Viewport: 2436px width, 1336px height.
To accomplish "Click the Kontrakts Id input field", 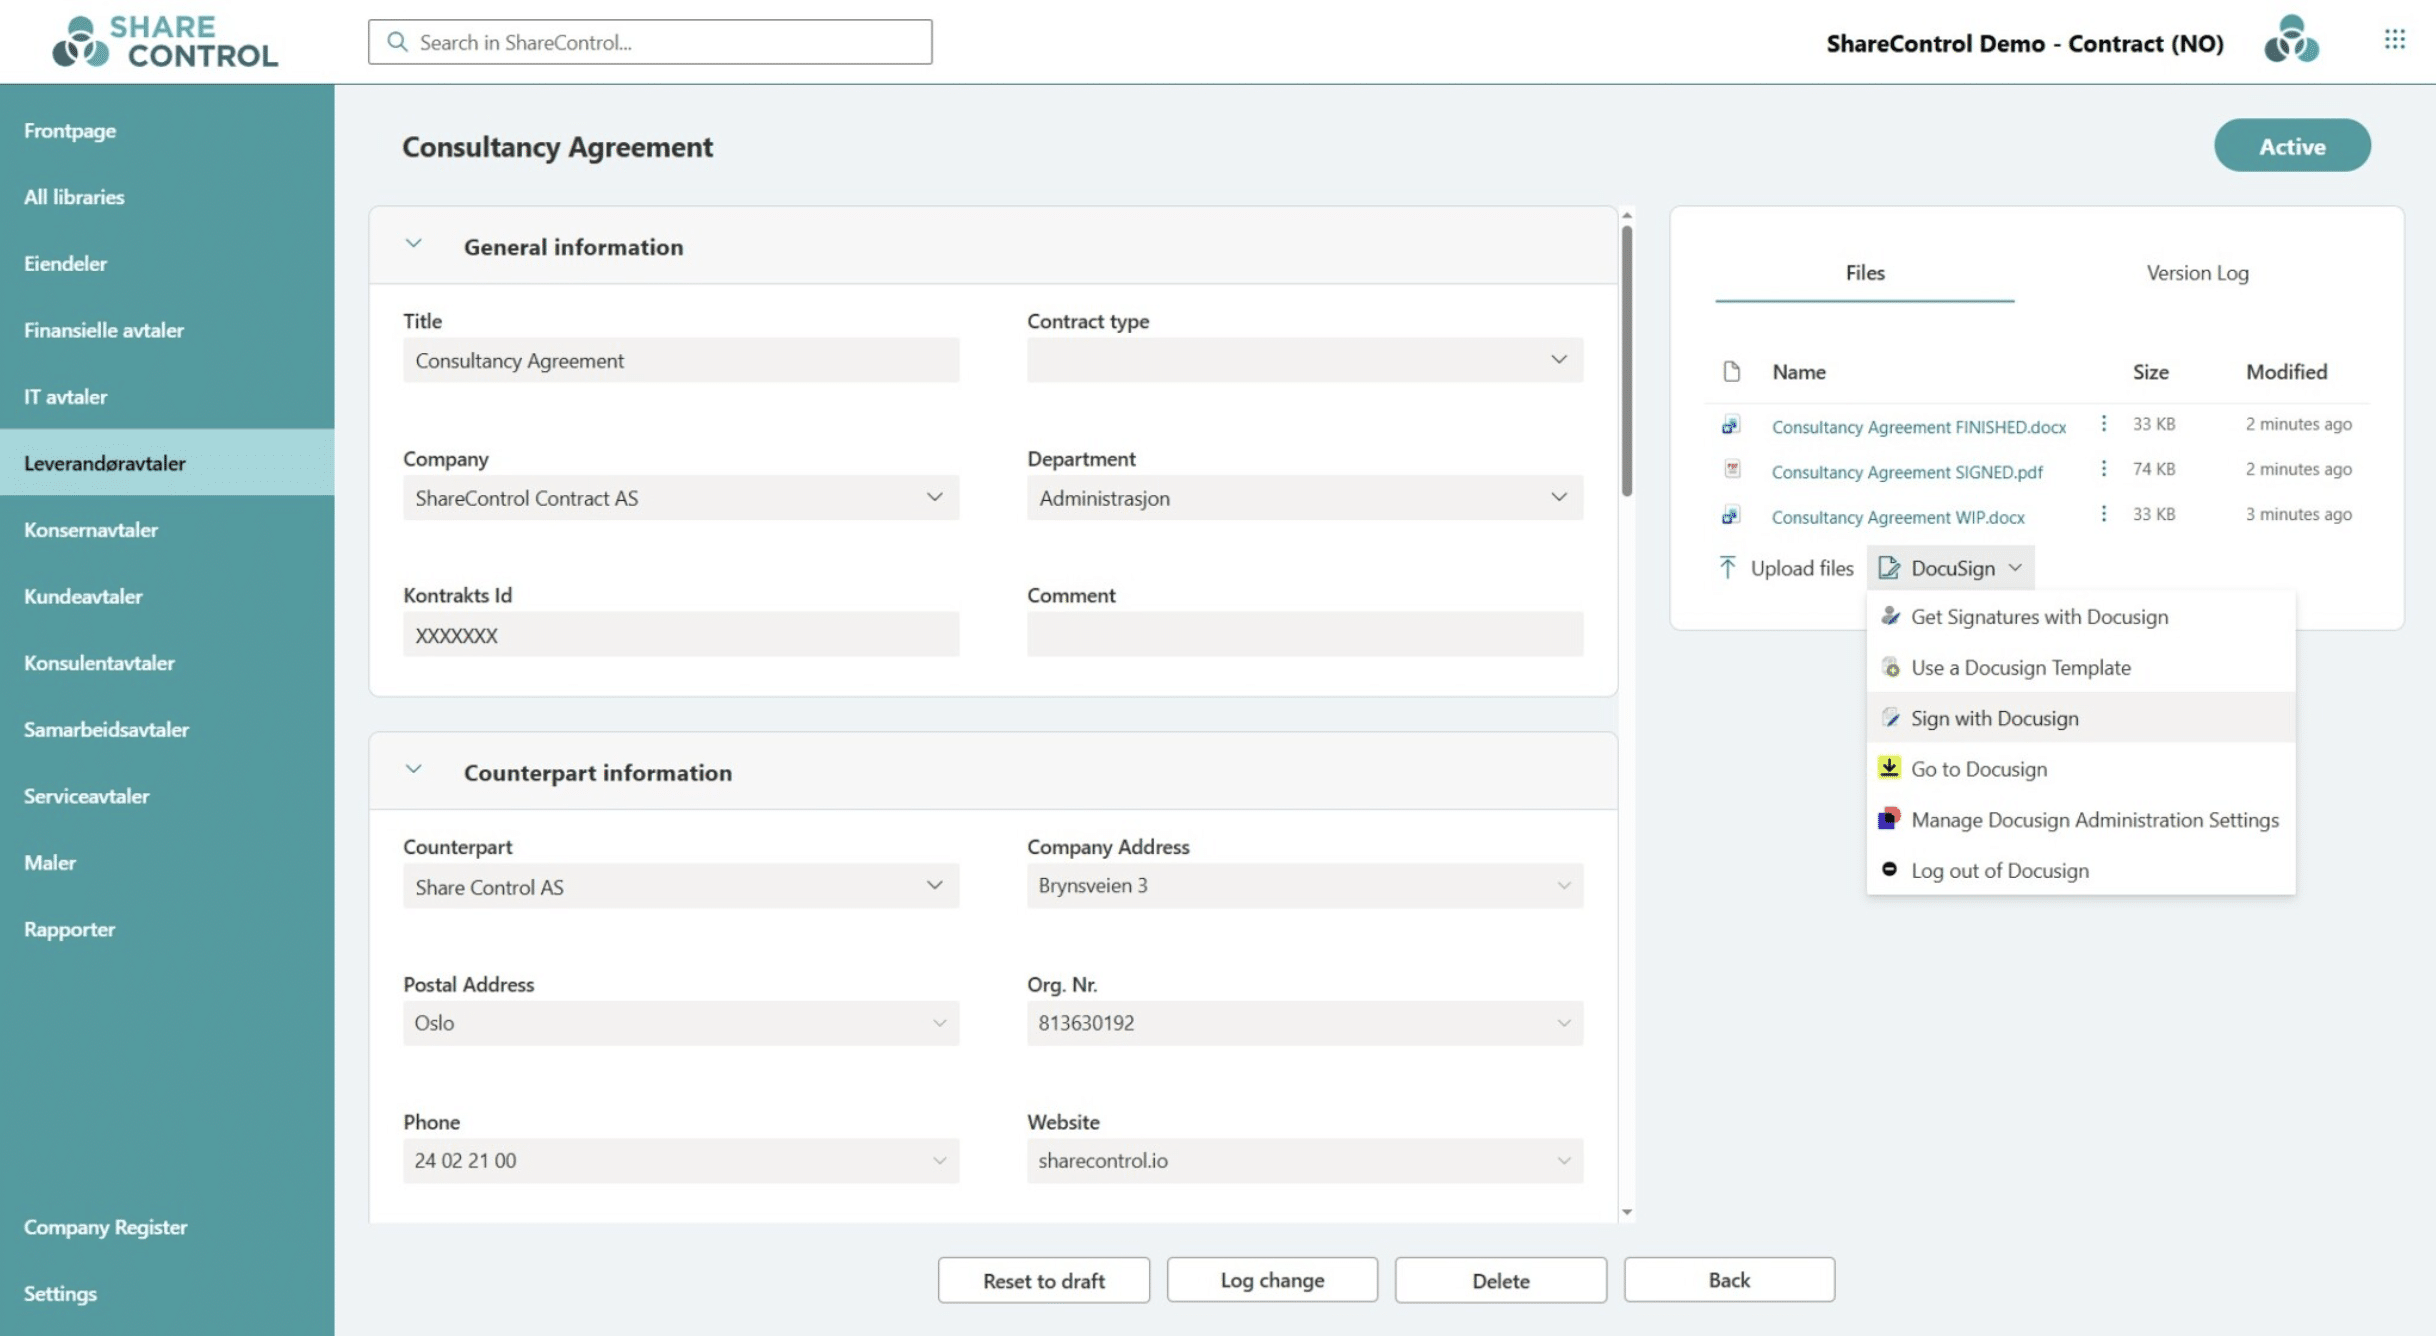I will [x=680, y=634].
